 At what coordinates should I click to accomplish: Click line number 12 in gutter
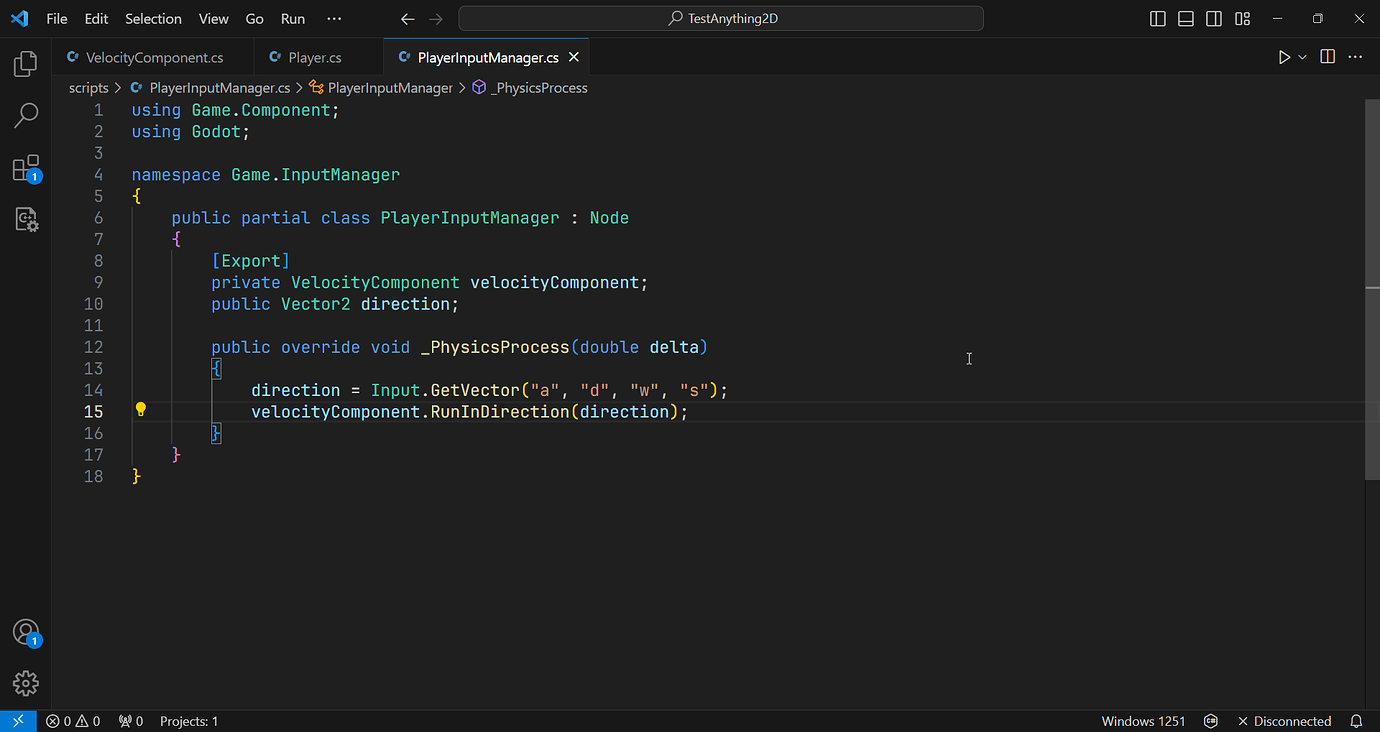click(x=93, y=347)
